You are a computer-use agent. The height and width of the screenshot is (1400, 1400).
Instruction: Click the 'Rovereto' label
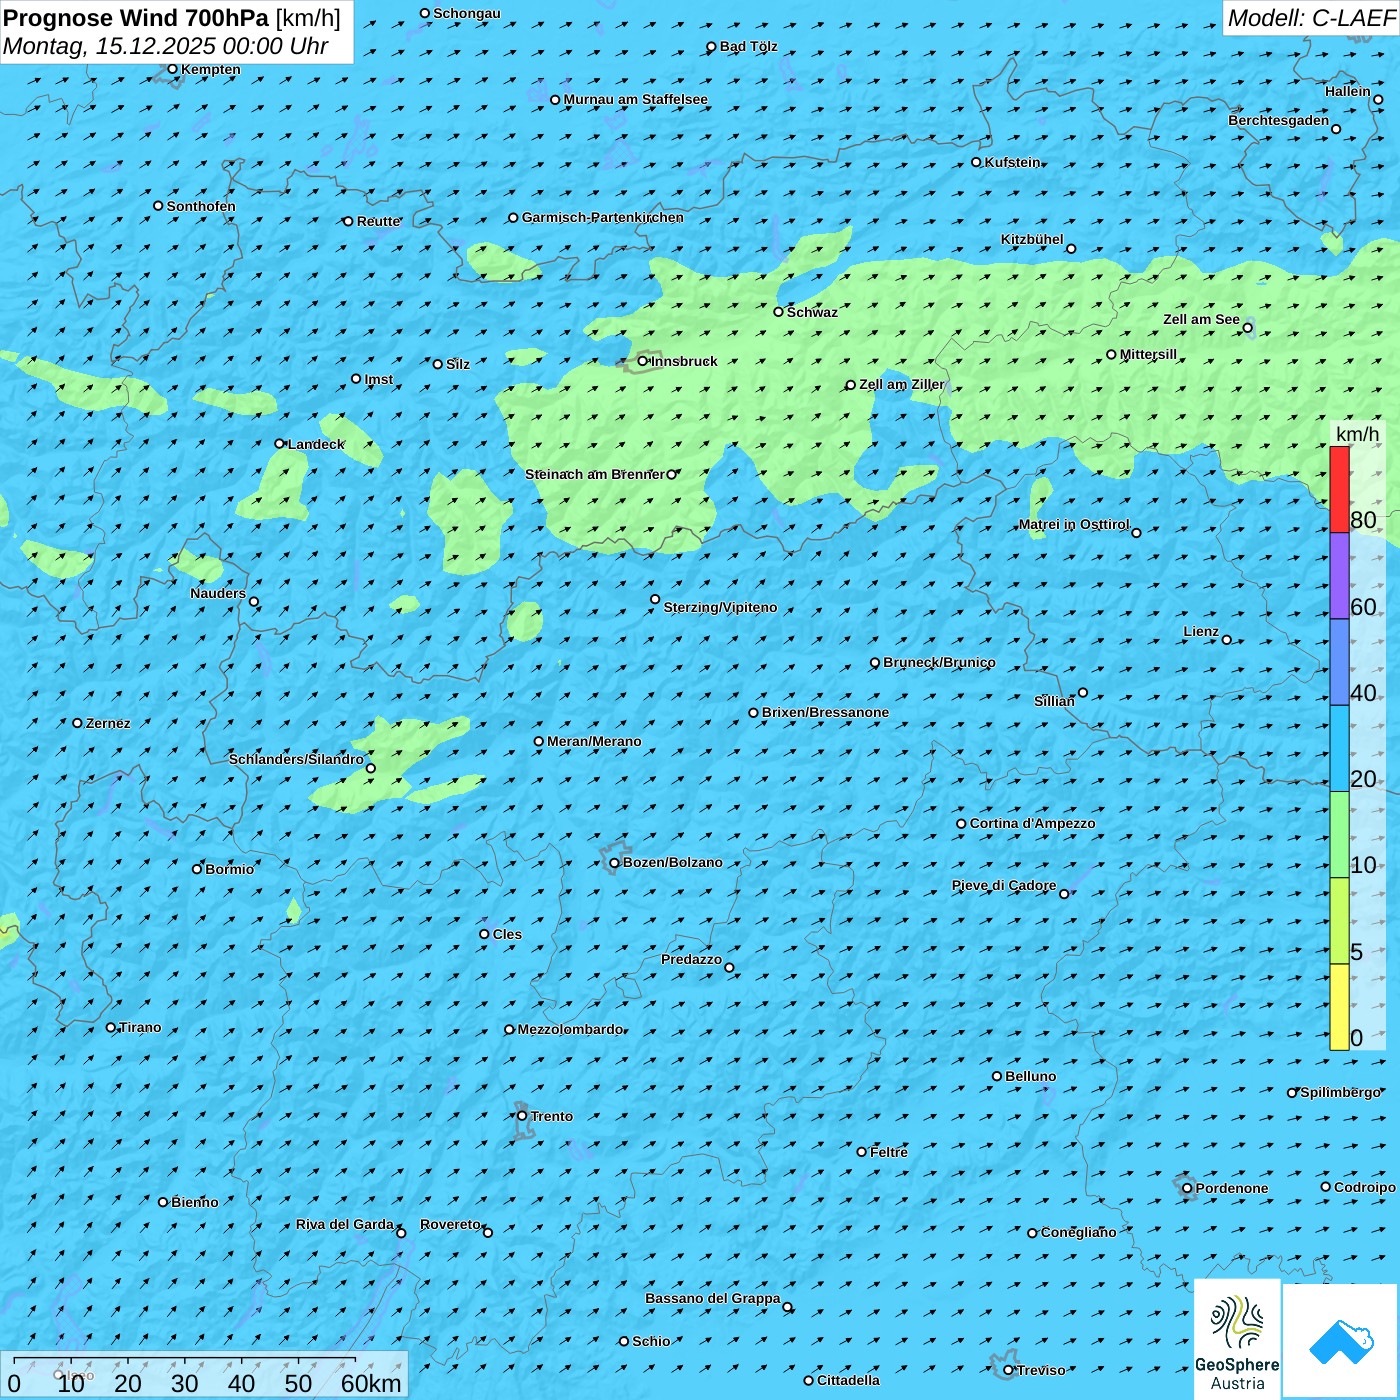coord(450,1224)
